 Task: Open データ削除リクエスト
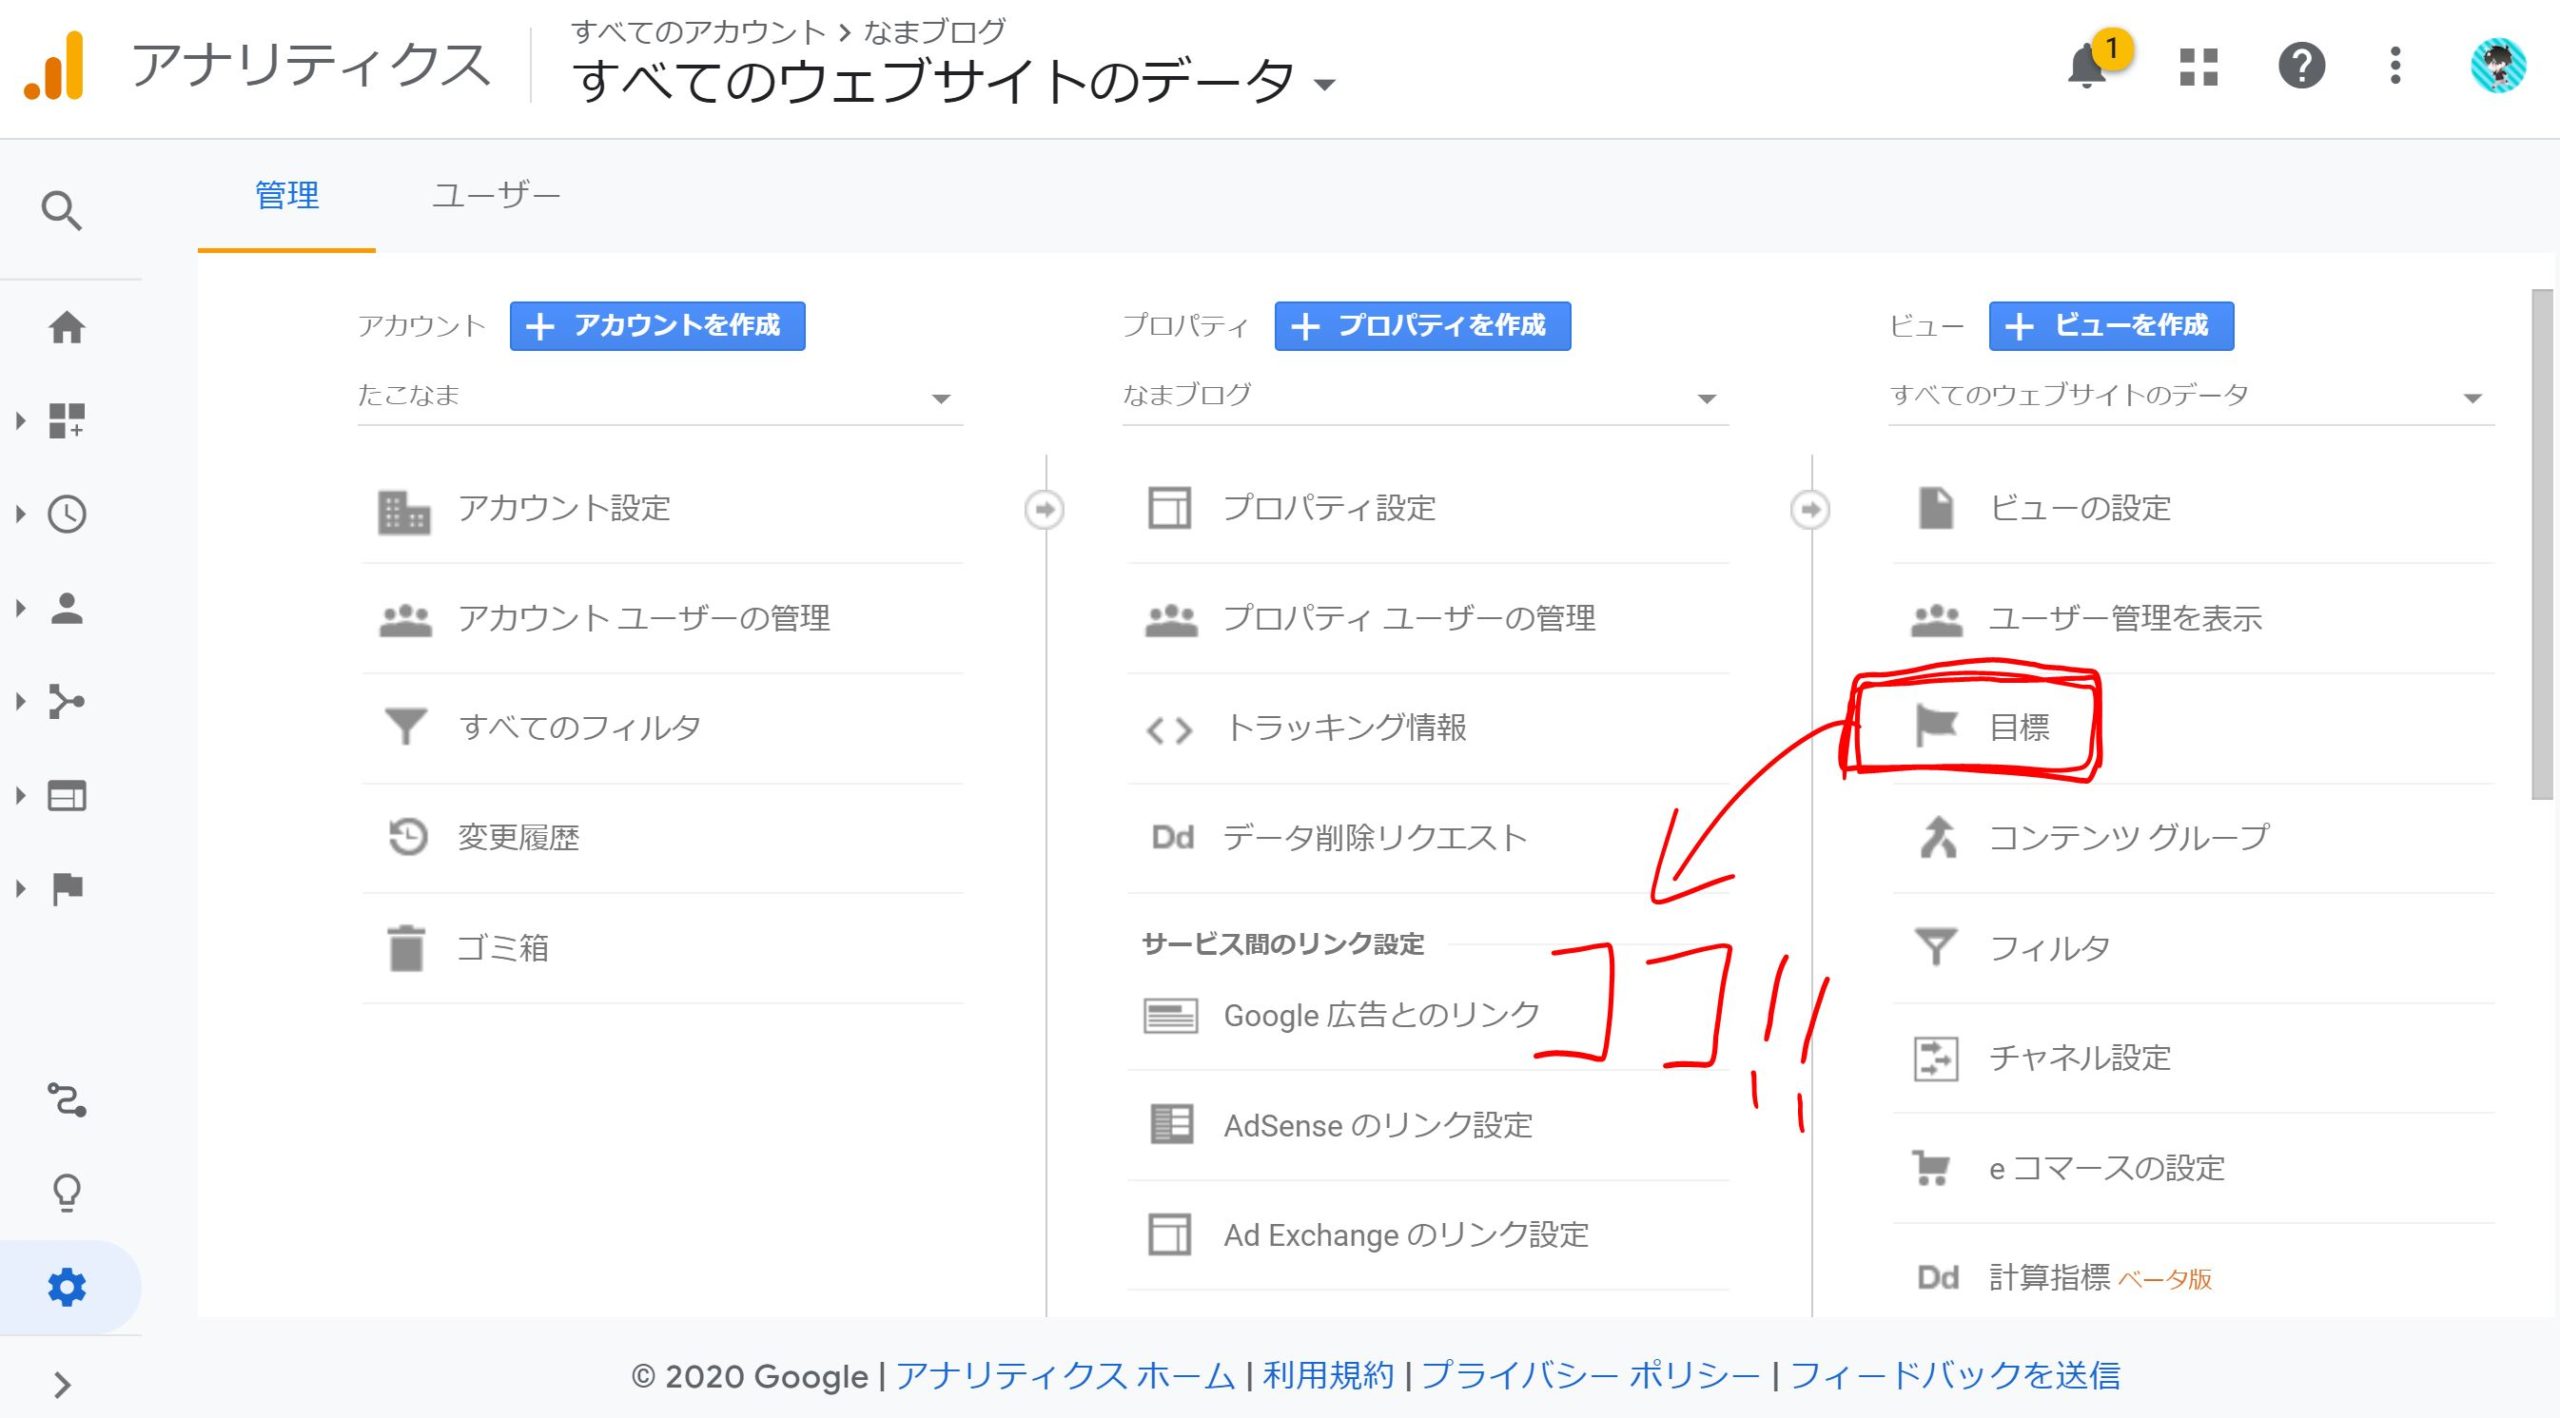coord(1428,838)
